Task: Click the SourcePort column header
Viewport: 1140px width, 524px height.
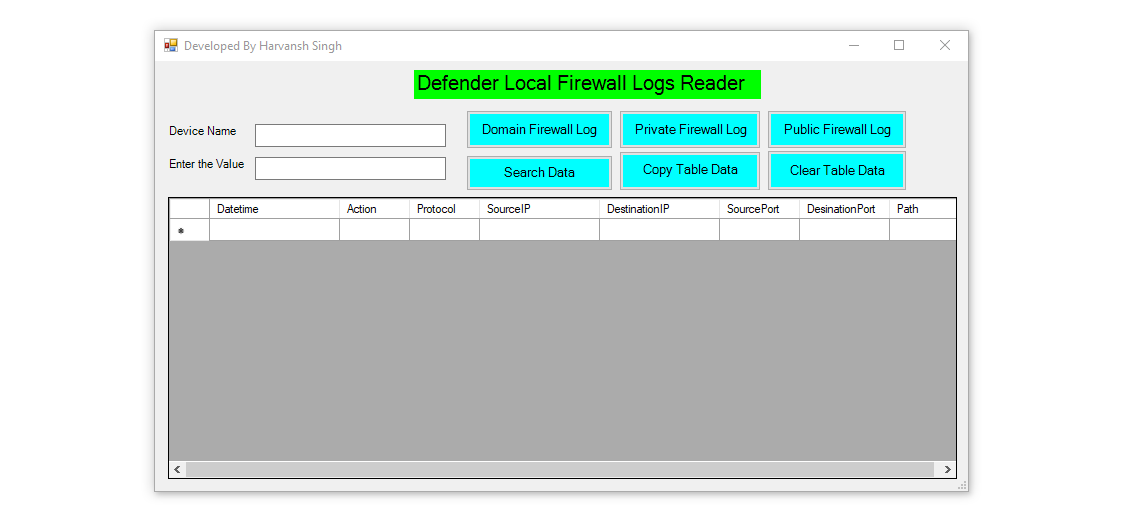Action: point(759,209)
